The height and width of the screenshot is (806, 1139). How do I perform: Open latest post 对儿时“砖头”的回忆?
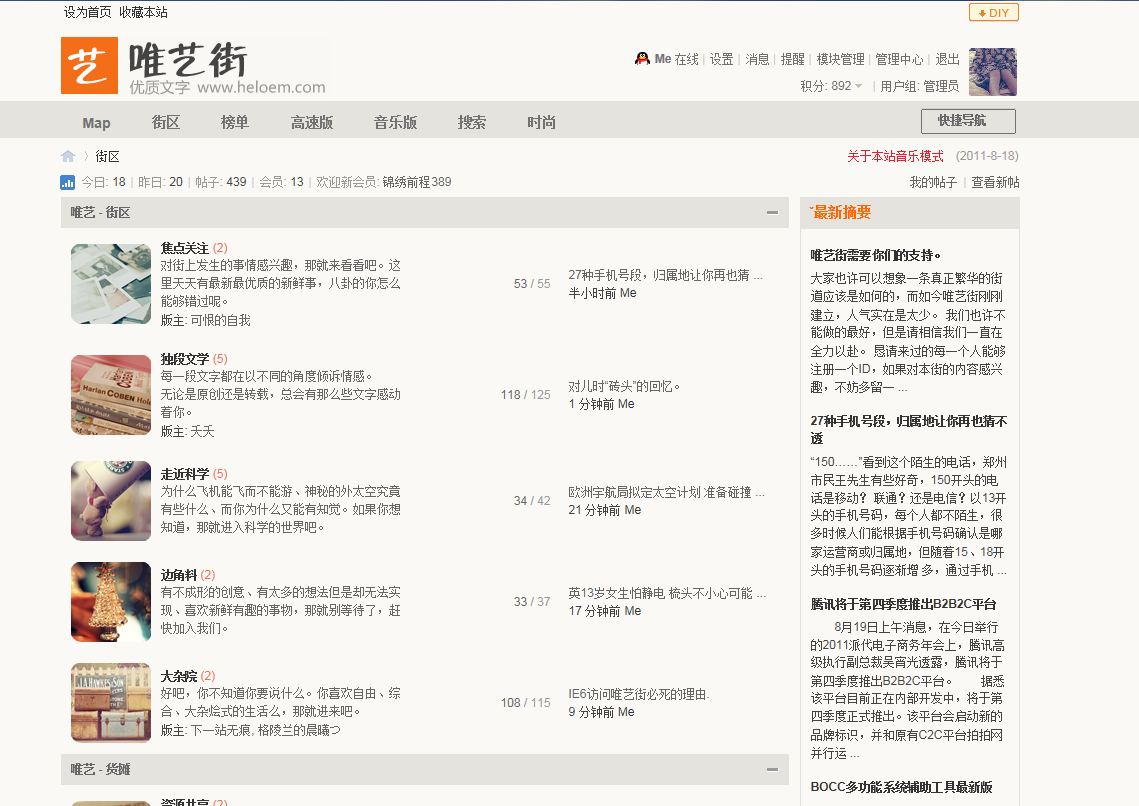click(624, 386)
